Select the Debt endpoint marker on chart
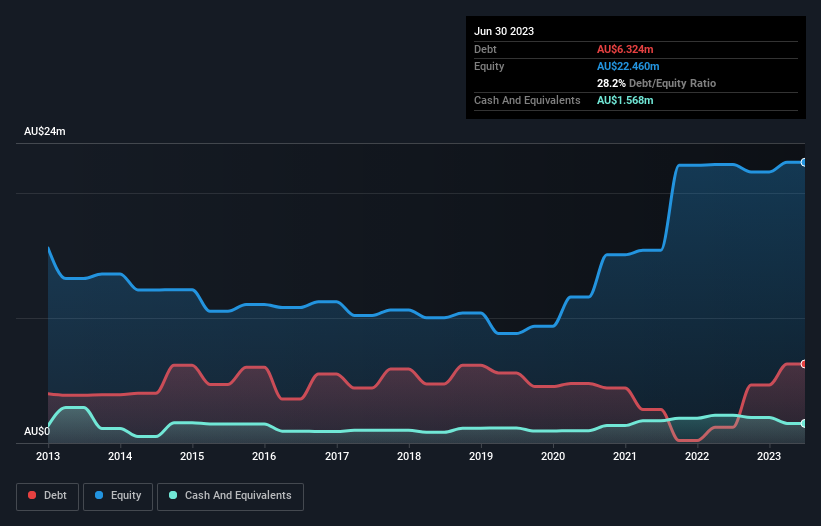 coord(804,364)
